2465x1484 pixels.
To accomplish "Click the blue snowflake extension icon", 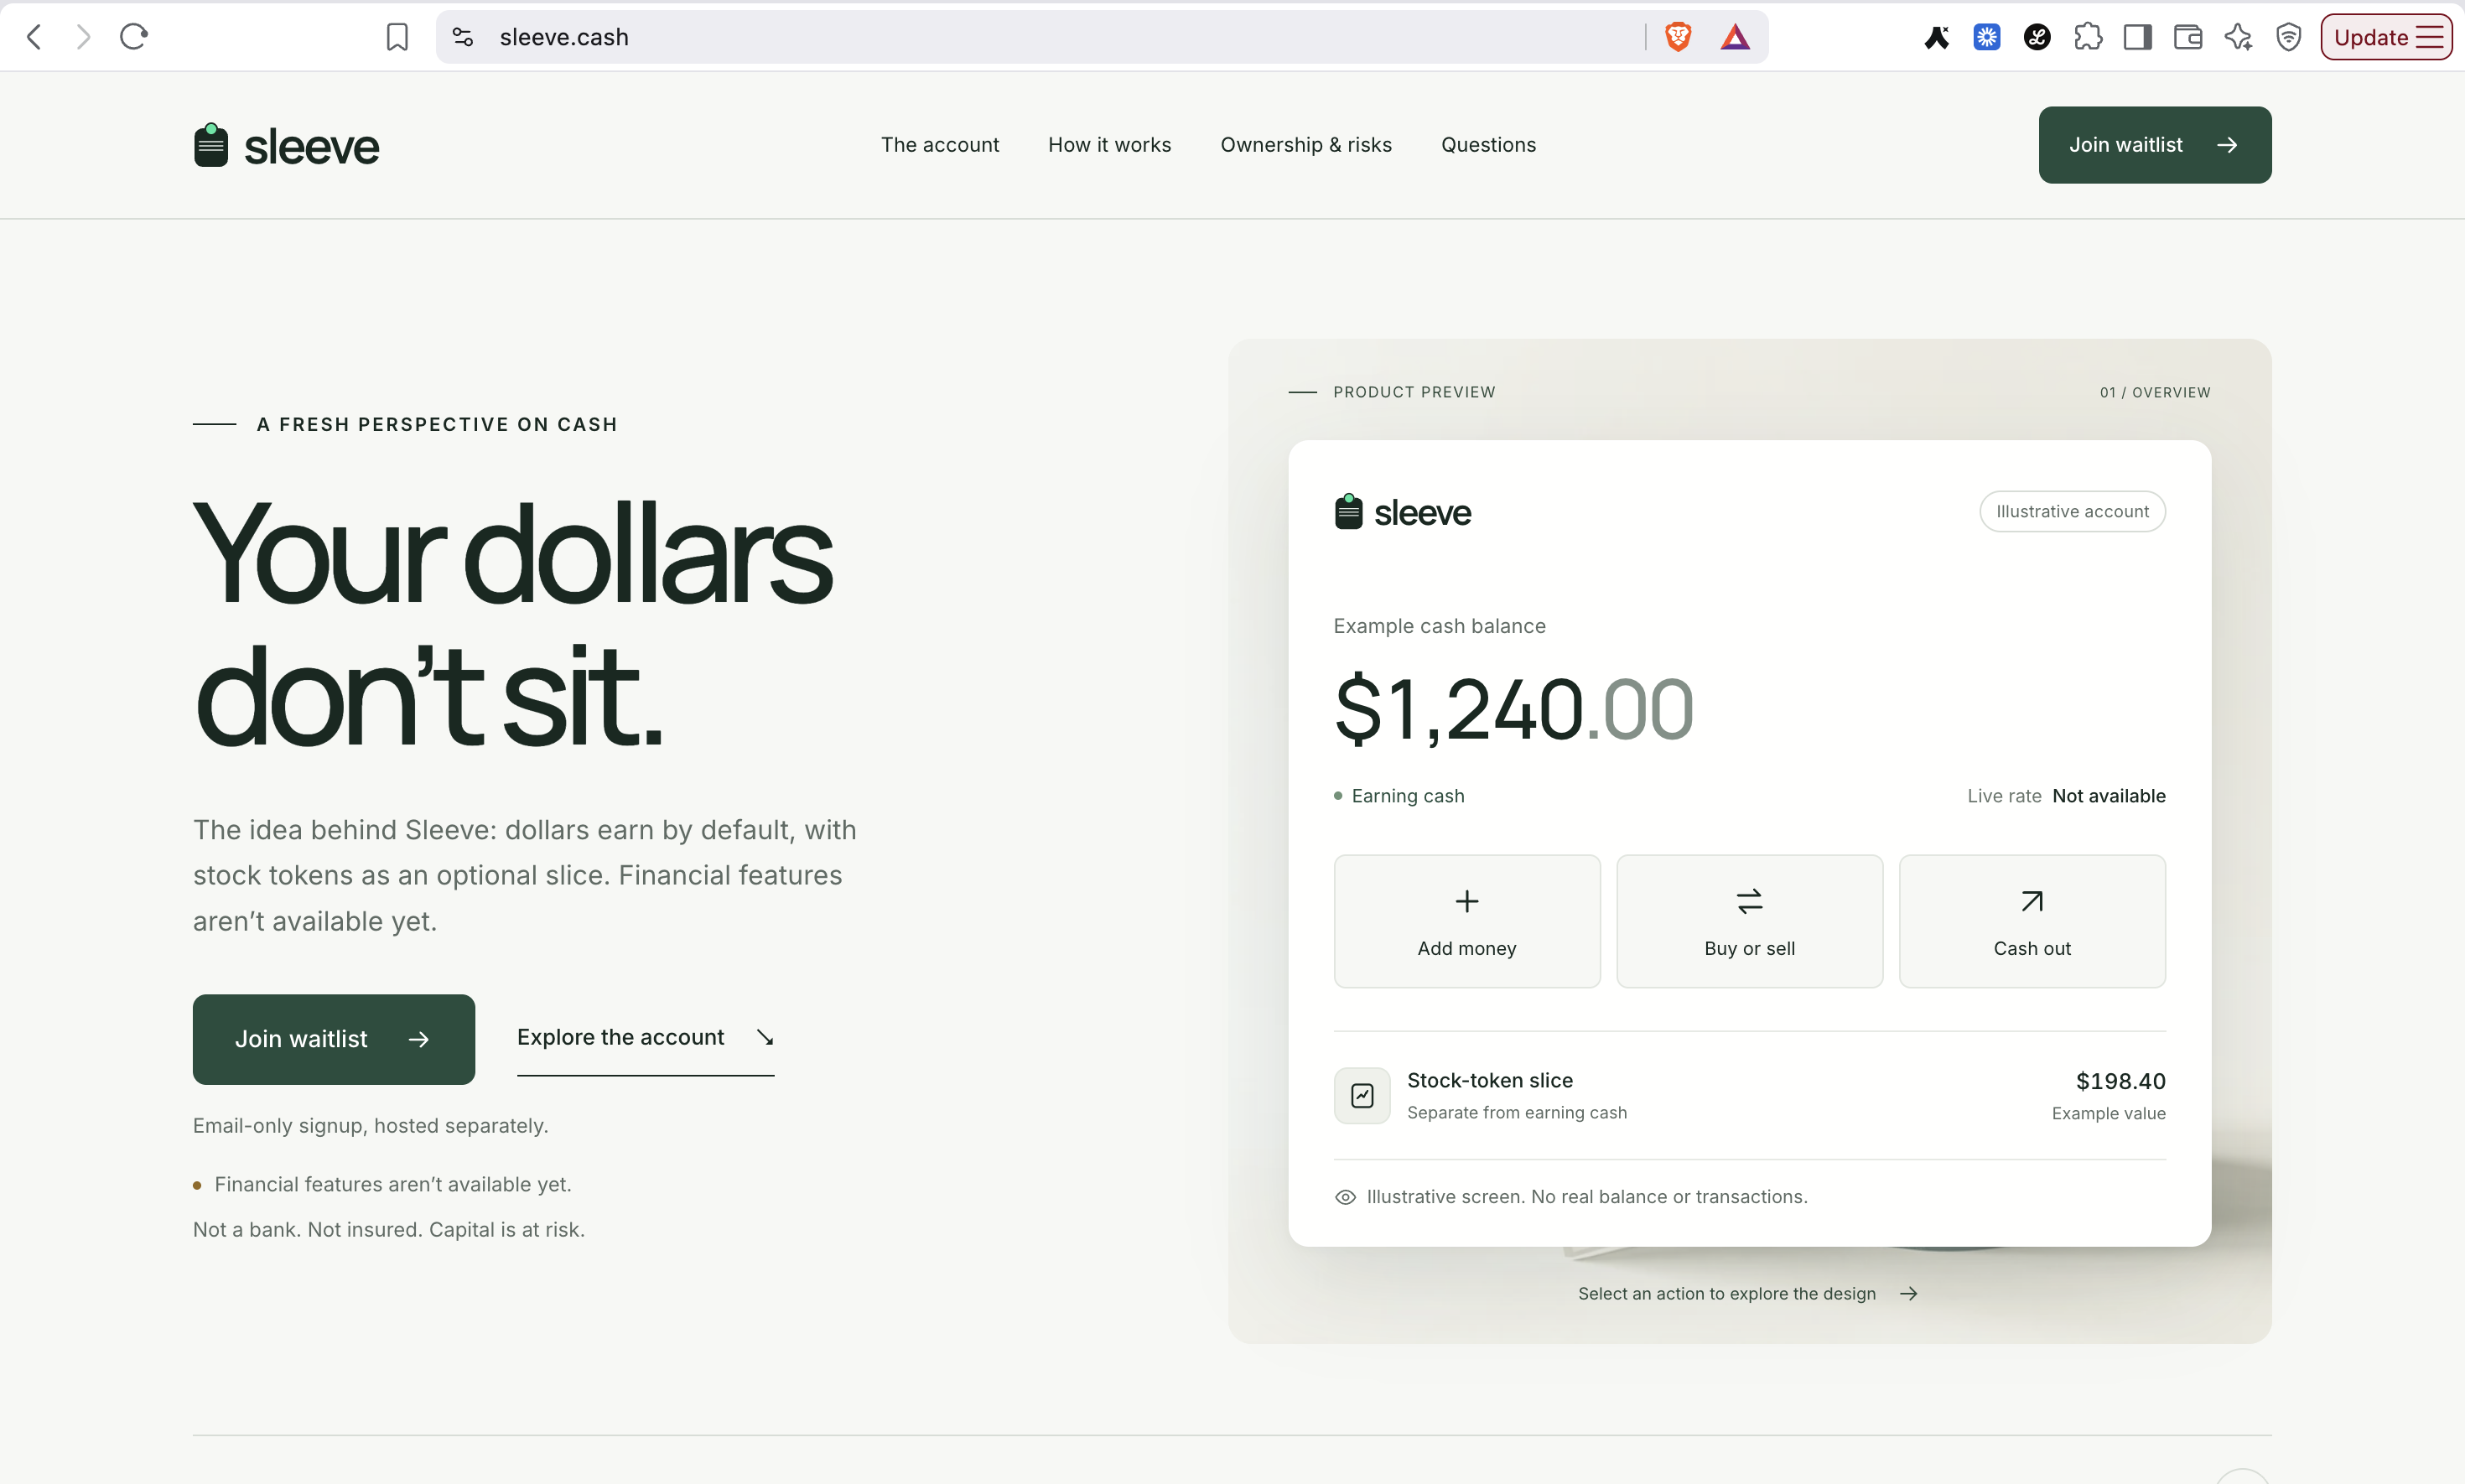I will (x=1987, y=37).
